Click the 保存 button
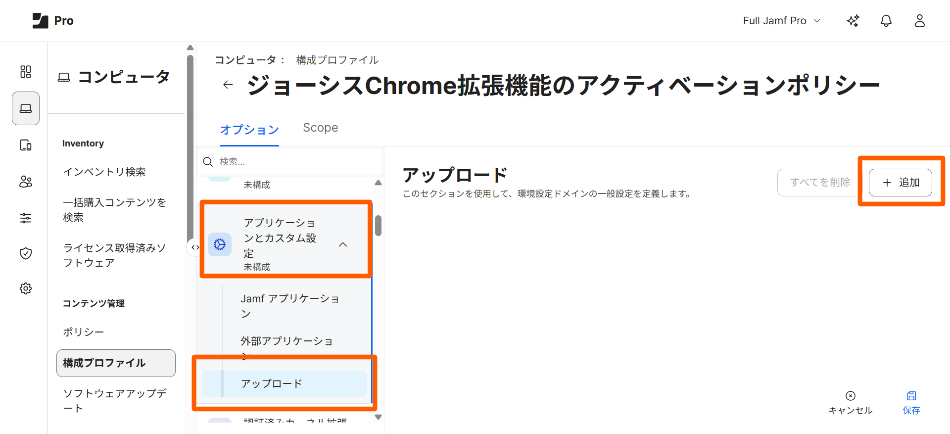 point(911,402)
